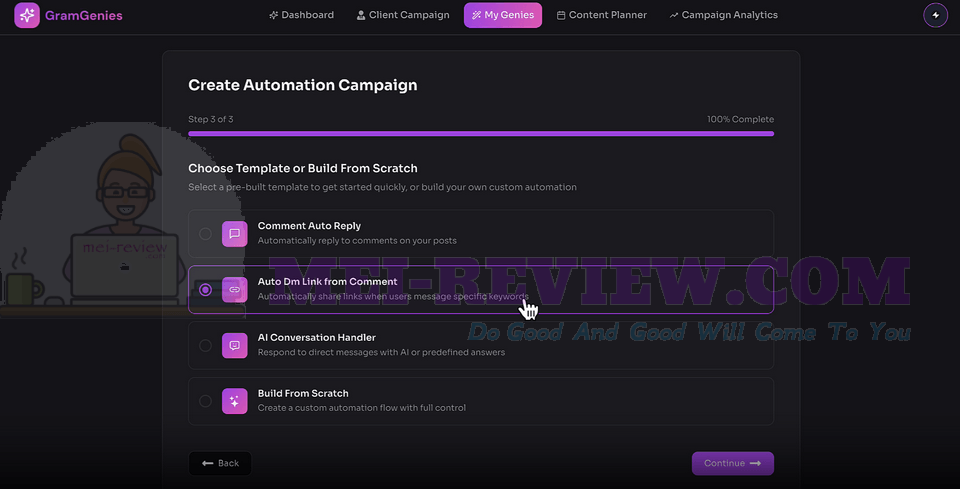
Task: Click the Comment Auto Reply chat icon
Action: (234, 234)
